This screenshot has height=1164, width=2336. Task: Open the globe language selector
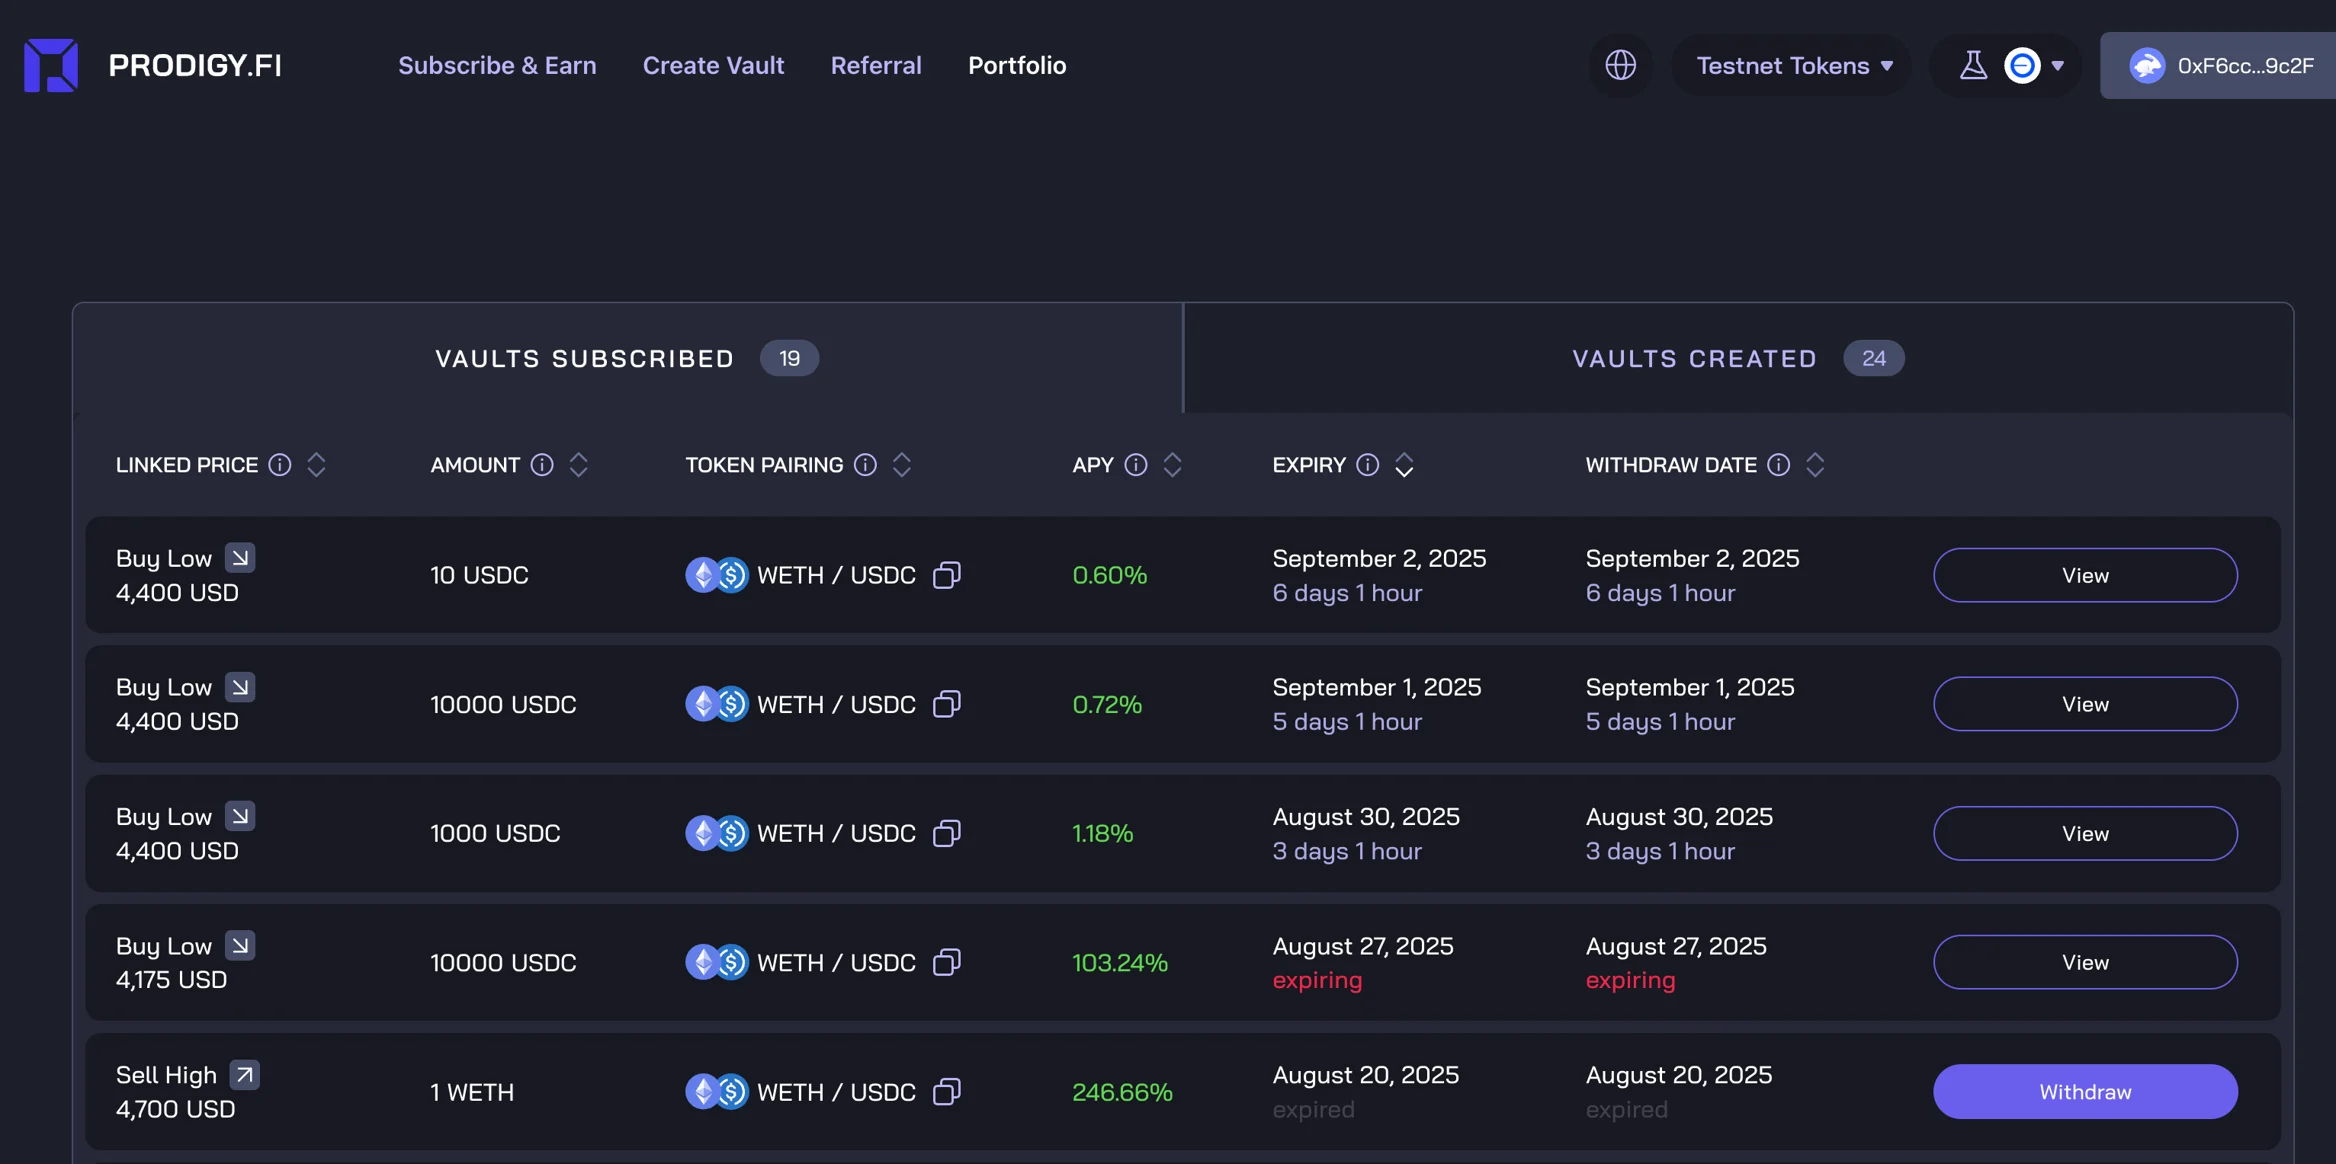pyautogui.click(x=1620, y=65)
